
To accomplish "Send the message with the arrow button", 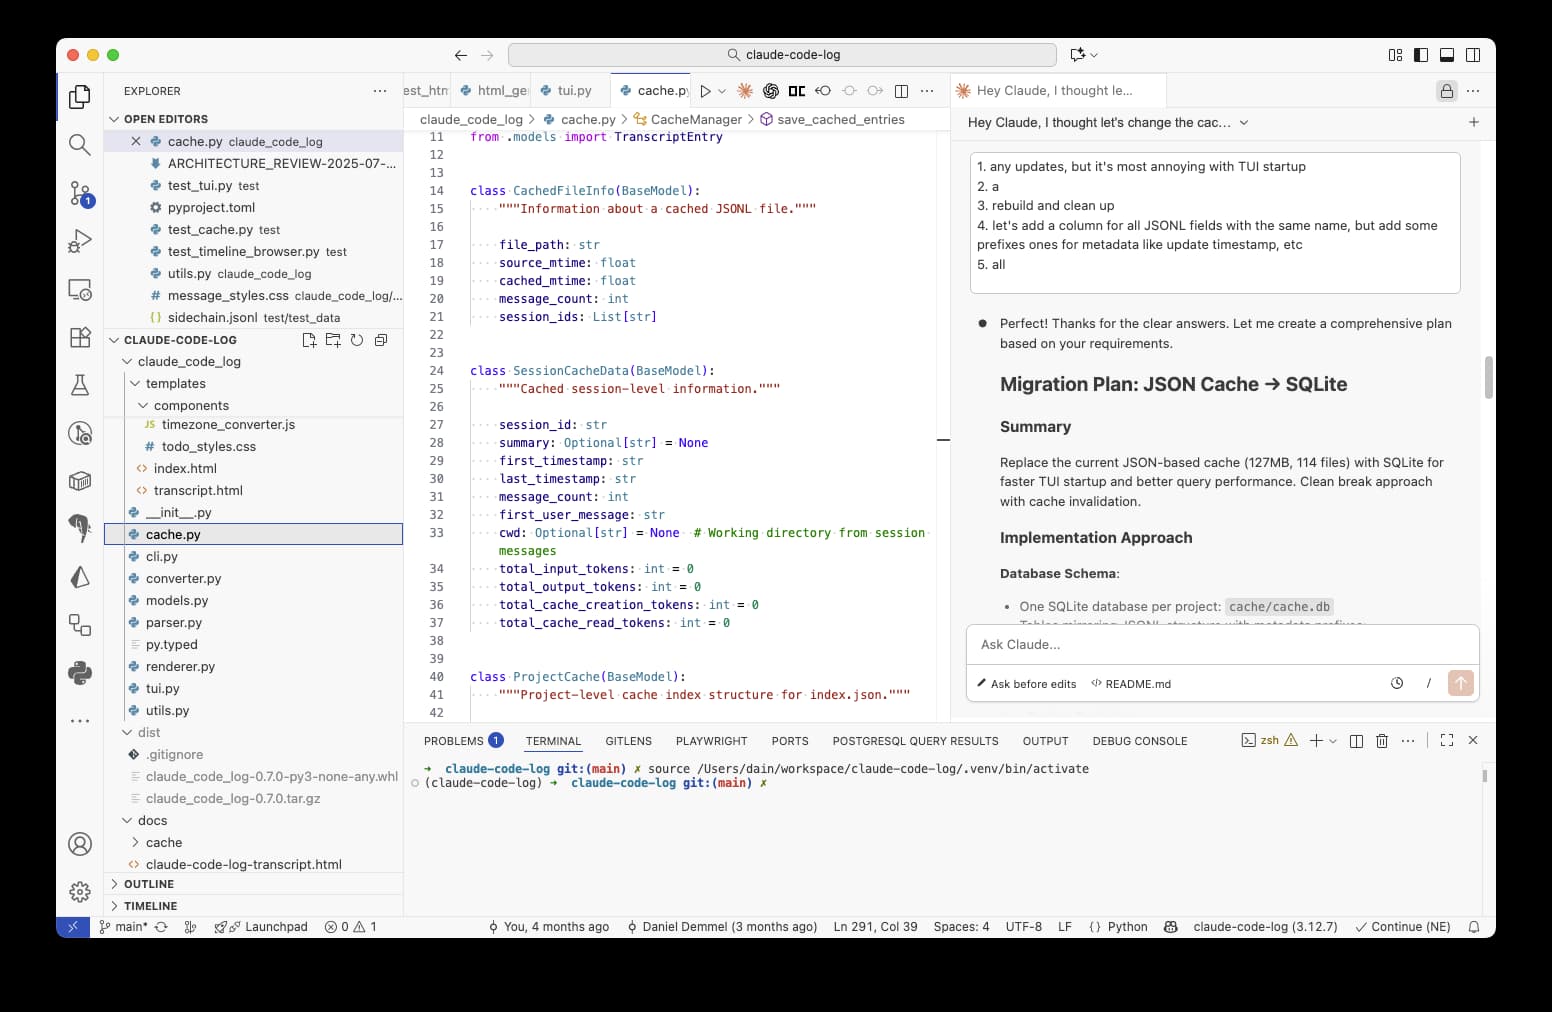I will click(x=1460, y=683).
